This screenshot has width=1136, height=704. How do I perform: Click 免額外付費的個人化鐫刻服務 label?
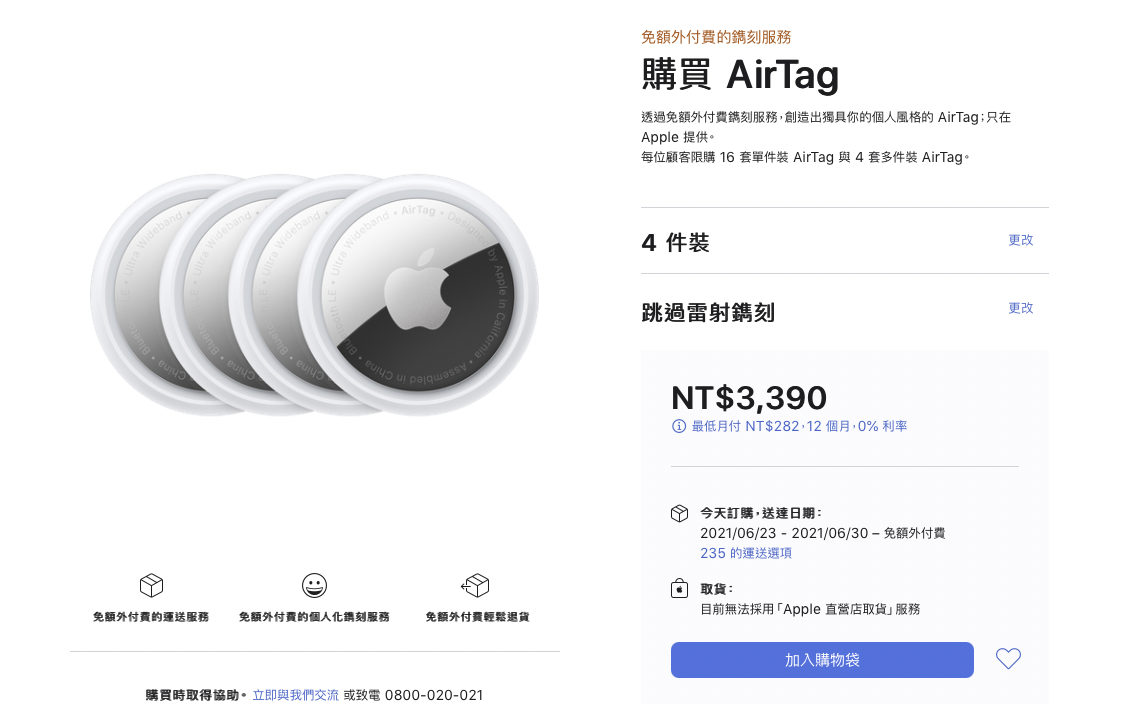pyautogui.click(x=314, y=617)
